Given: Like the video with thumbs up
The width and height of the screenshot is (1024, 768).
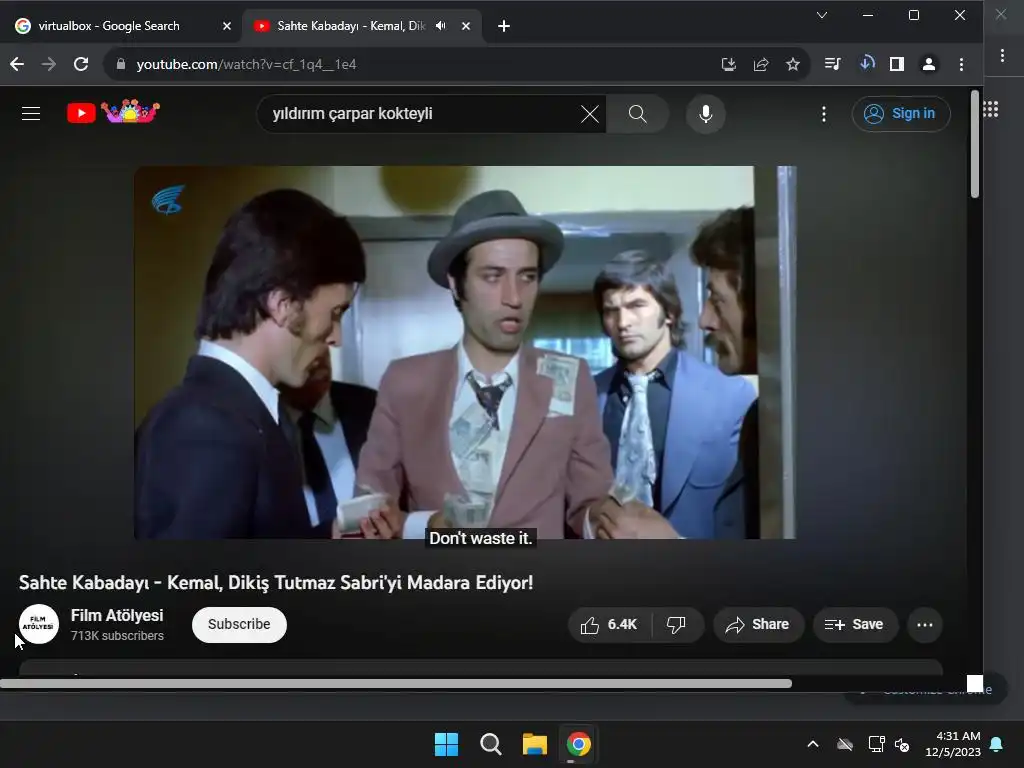Looking at the screenshot, I should point(609,624).
